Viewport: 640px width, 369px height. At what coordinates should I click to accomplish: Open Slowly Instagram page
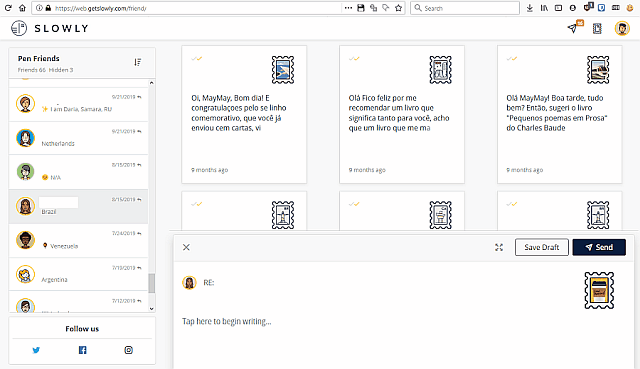click(129, 350)
